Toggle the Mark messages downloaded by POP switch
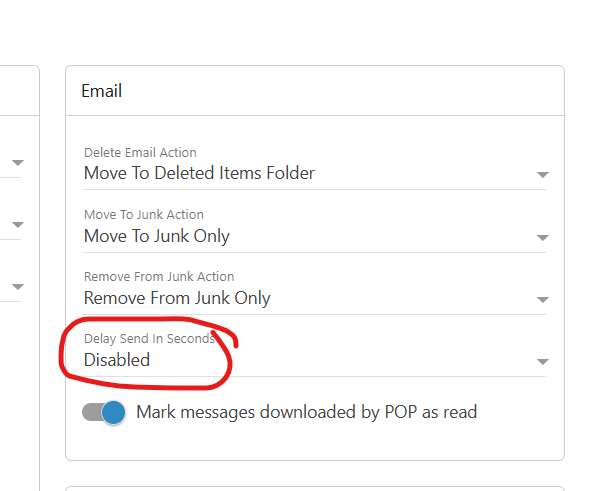The image size is (591, 491). point(104,412)
